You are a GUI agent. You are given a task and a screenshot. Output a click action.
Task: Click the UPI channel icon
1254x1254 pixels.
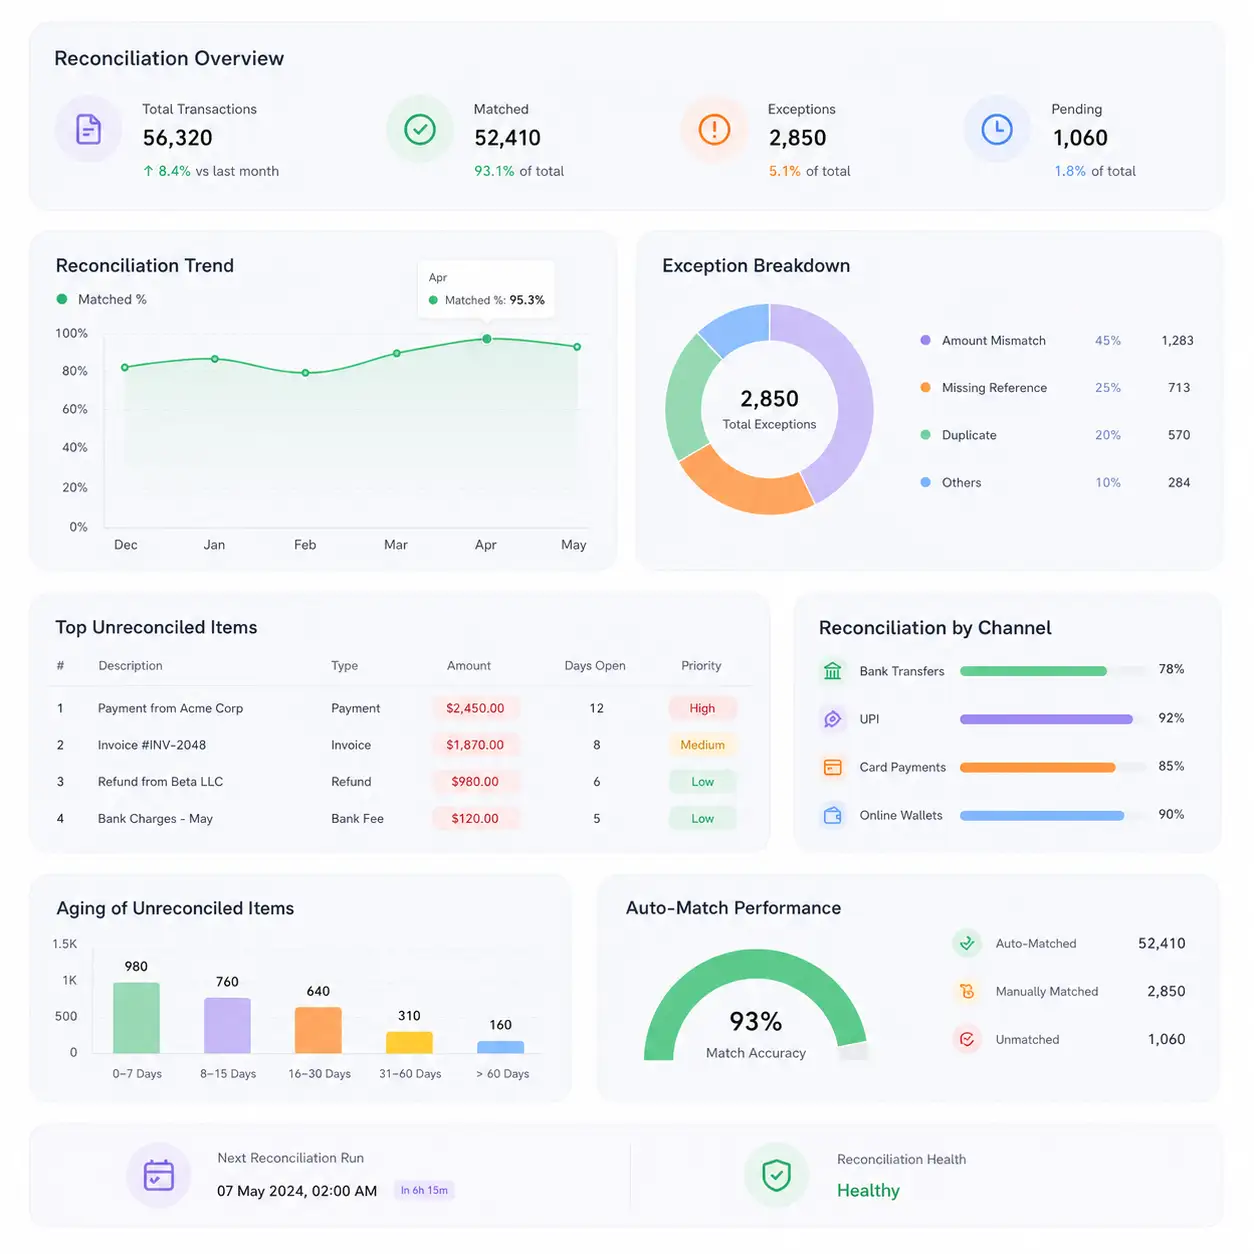832,718
